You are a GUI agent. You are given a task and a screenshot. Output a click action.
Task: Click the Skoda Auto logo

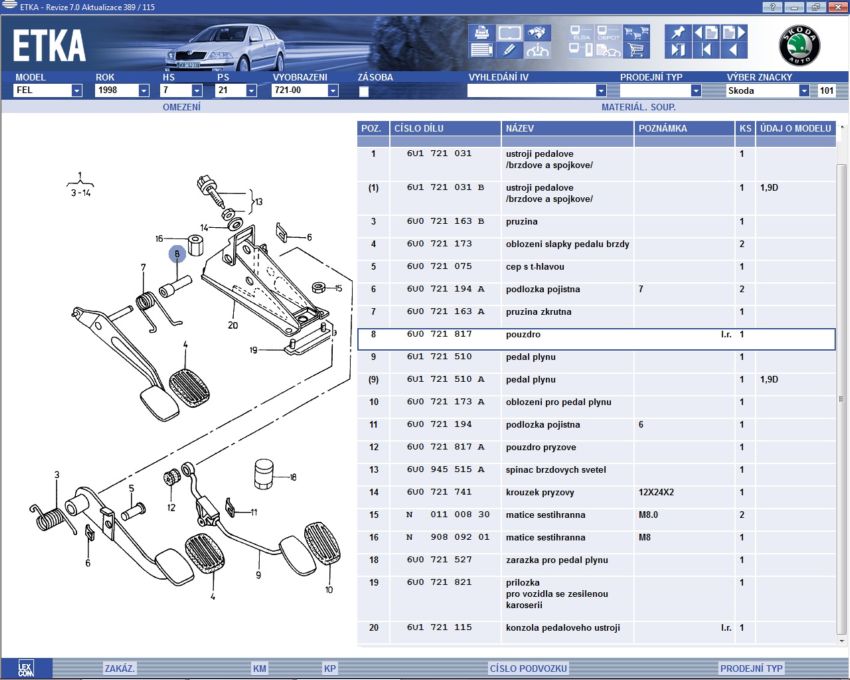coord(800,46)
